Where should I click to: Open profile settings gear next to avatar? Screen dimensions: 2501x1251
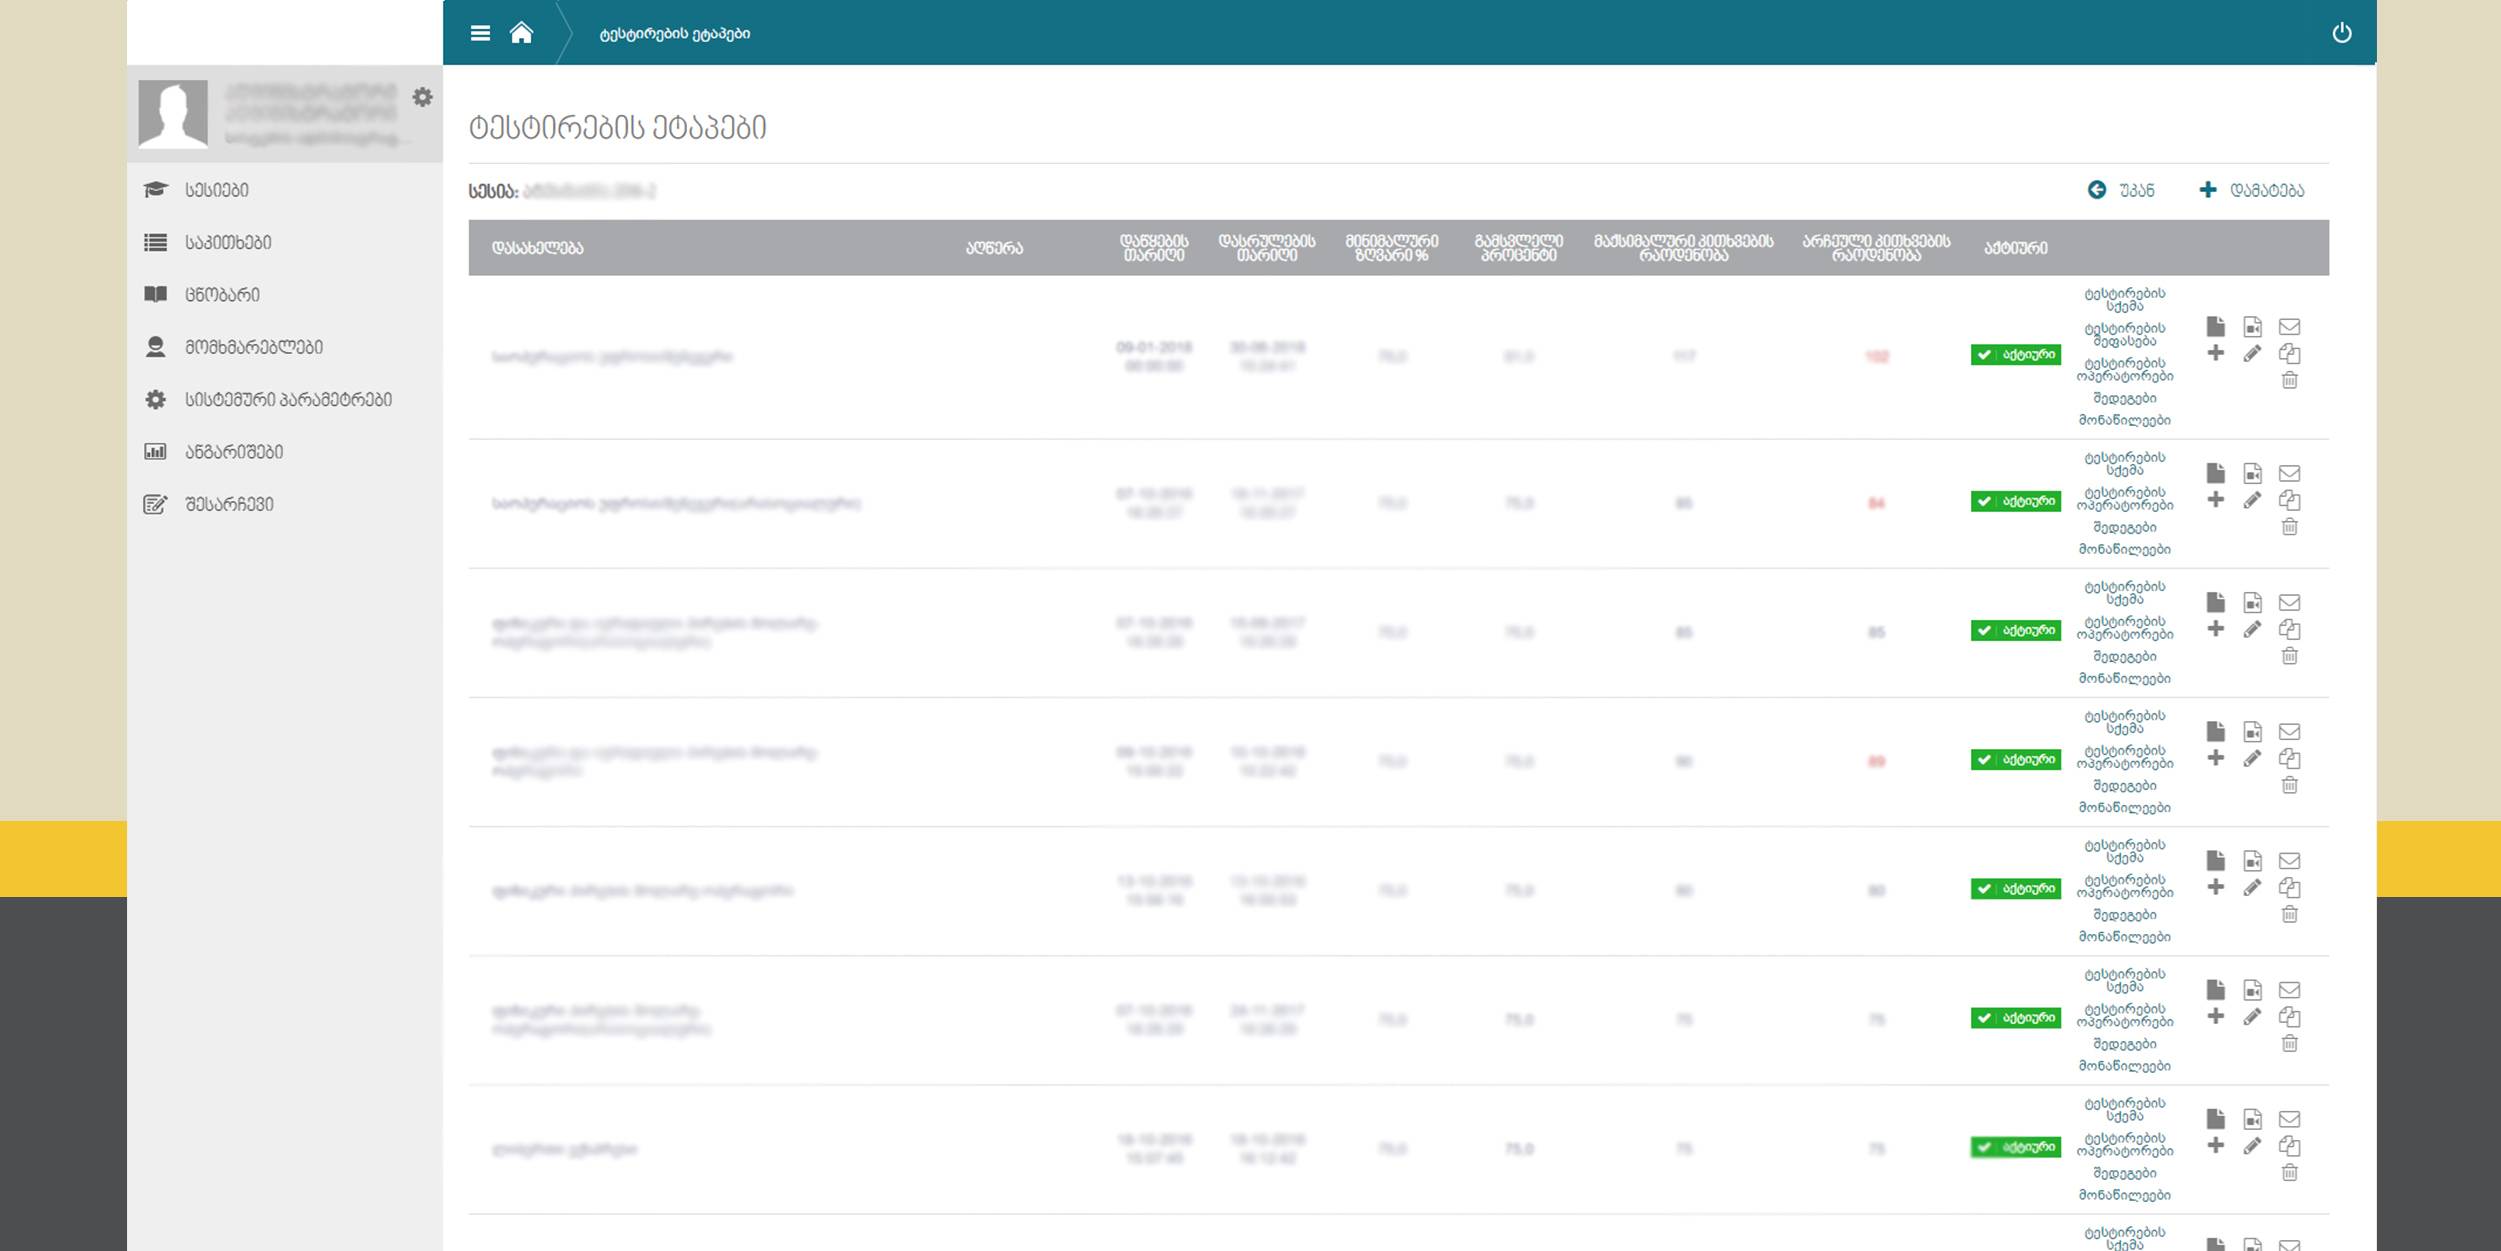[x=423, y=97]
